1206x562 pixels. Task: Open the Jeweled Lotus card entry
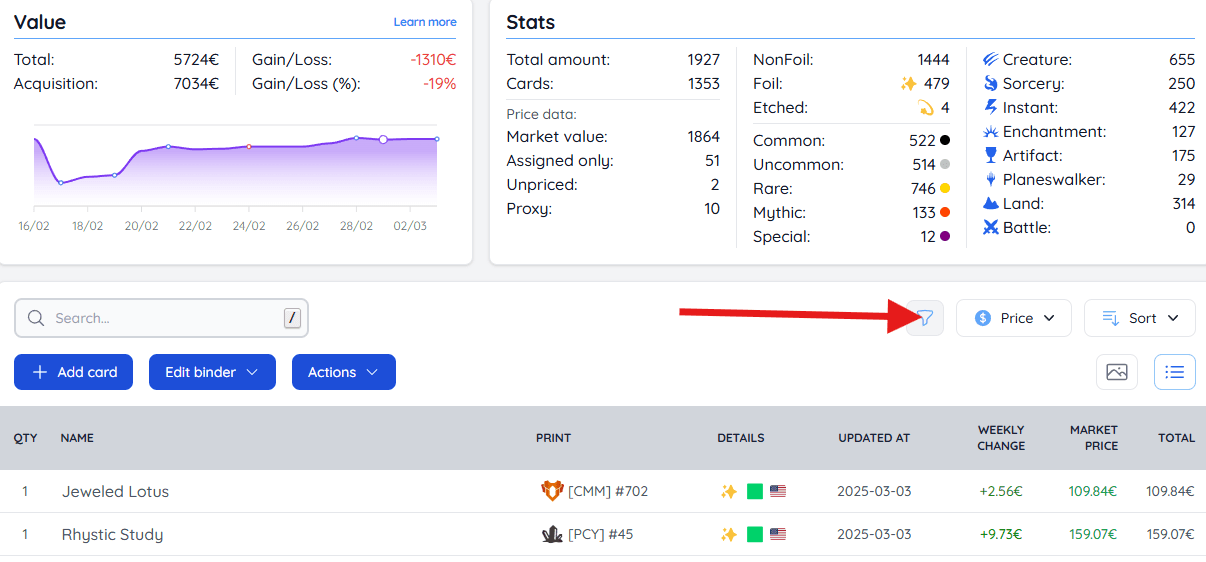point(115,491)
